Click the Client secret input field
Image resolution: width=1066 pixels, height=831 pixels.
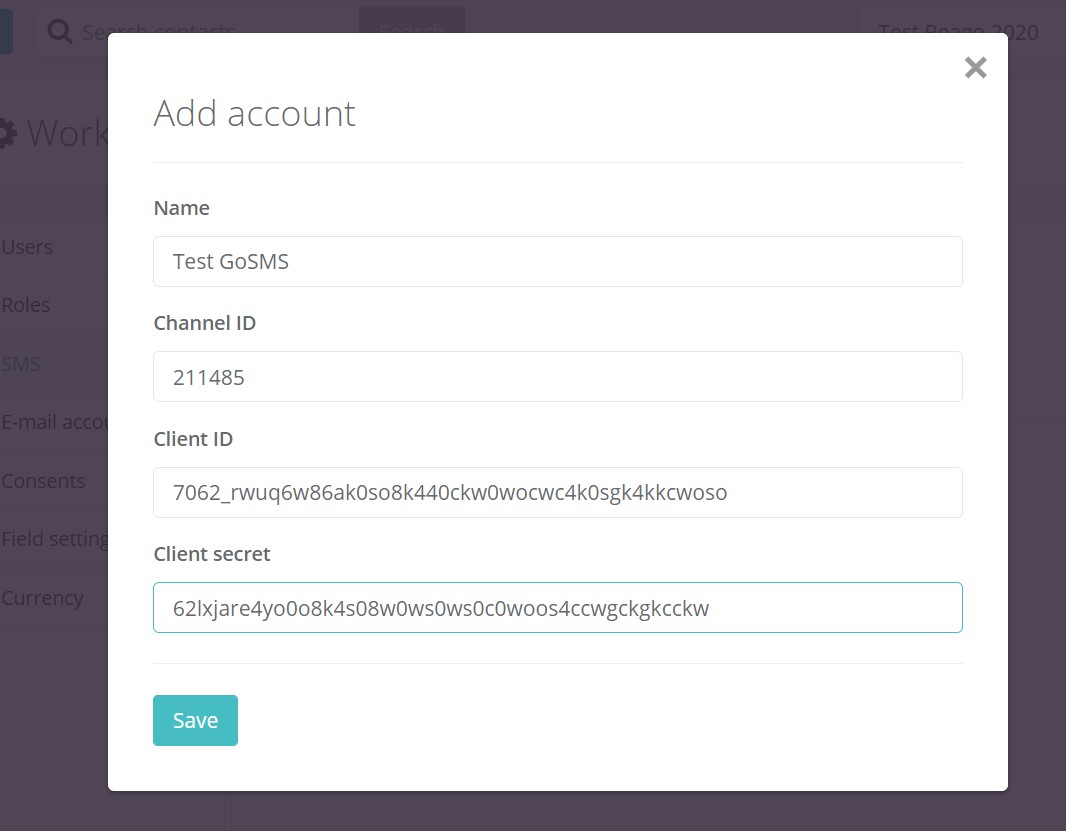[557, 607]
